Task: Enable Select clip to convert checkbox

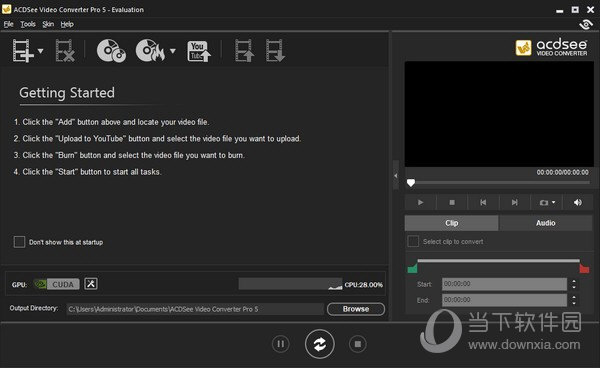Action: [x=413, y=241]
